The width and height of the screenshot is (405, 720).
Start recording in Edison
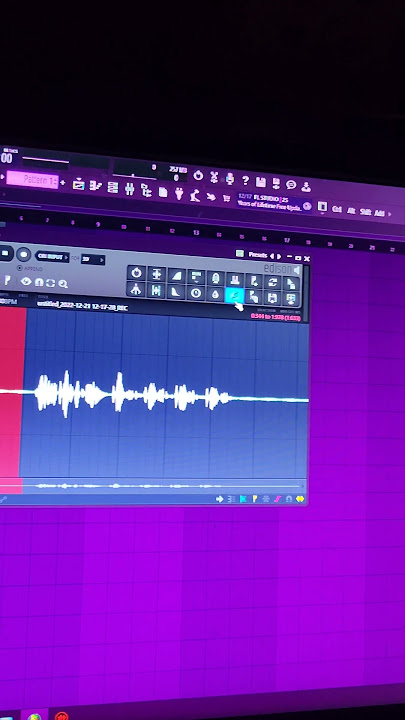click(x=23, y=254)
